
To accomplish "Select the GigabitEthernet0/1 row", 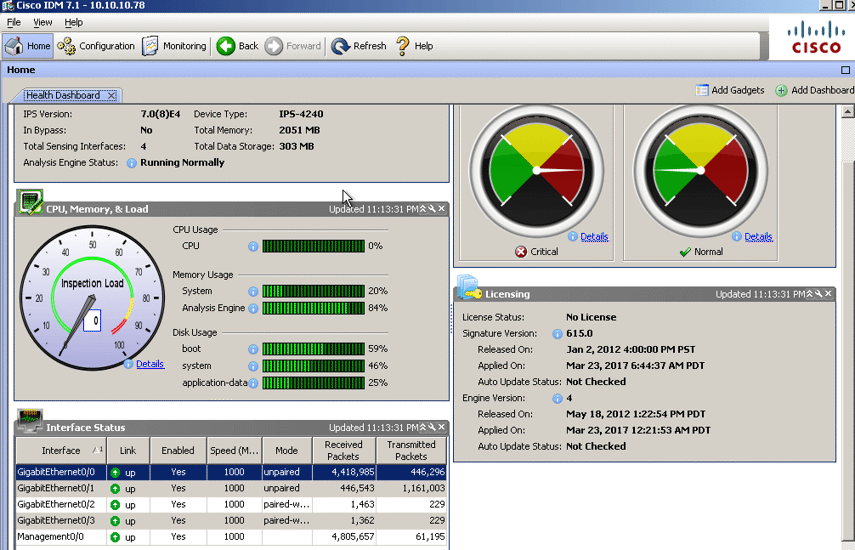I will (x=231, y=488).
